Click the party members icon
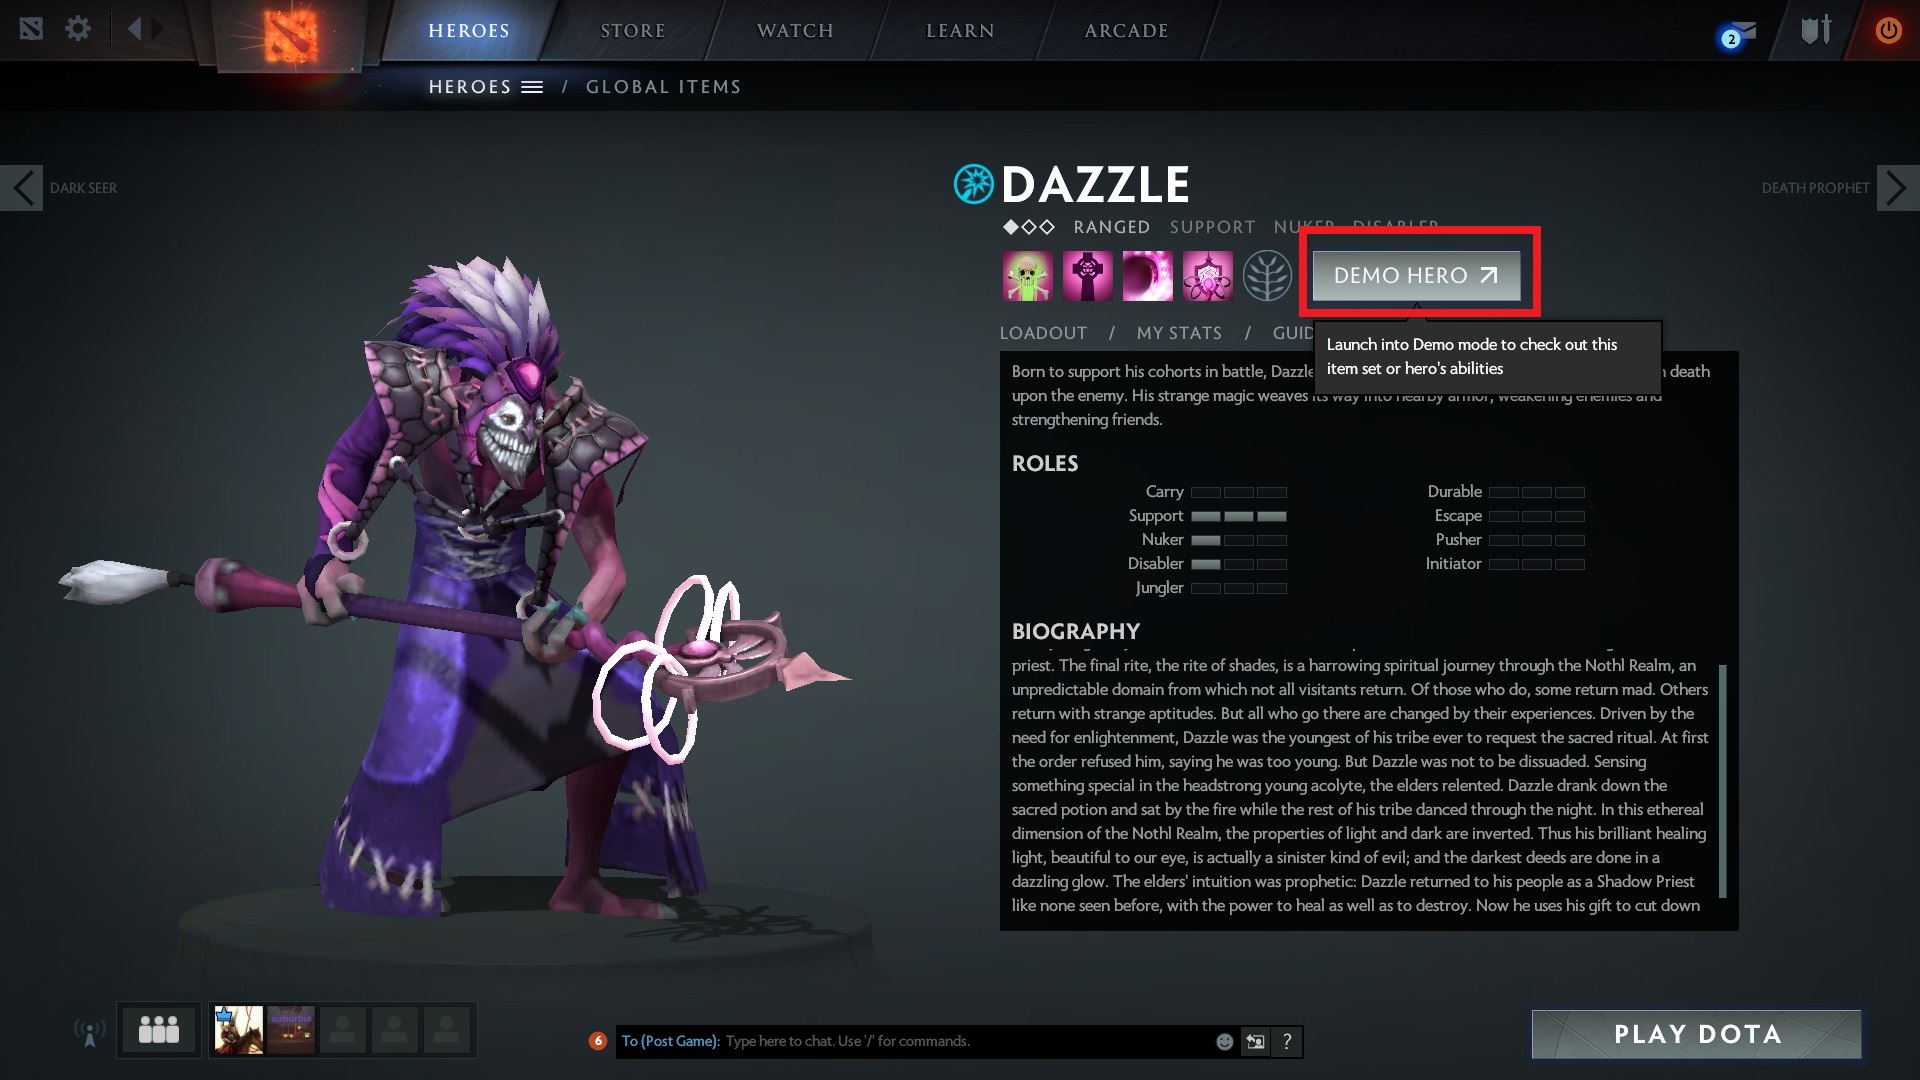Screen dimensions: 1920x1080 (159, 1030)
